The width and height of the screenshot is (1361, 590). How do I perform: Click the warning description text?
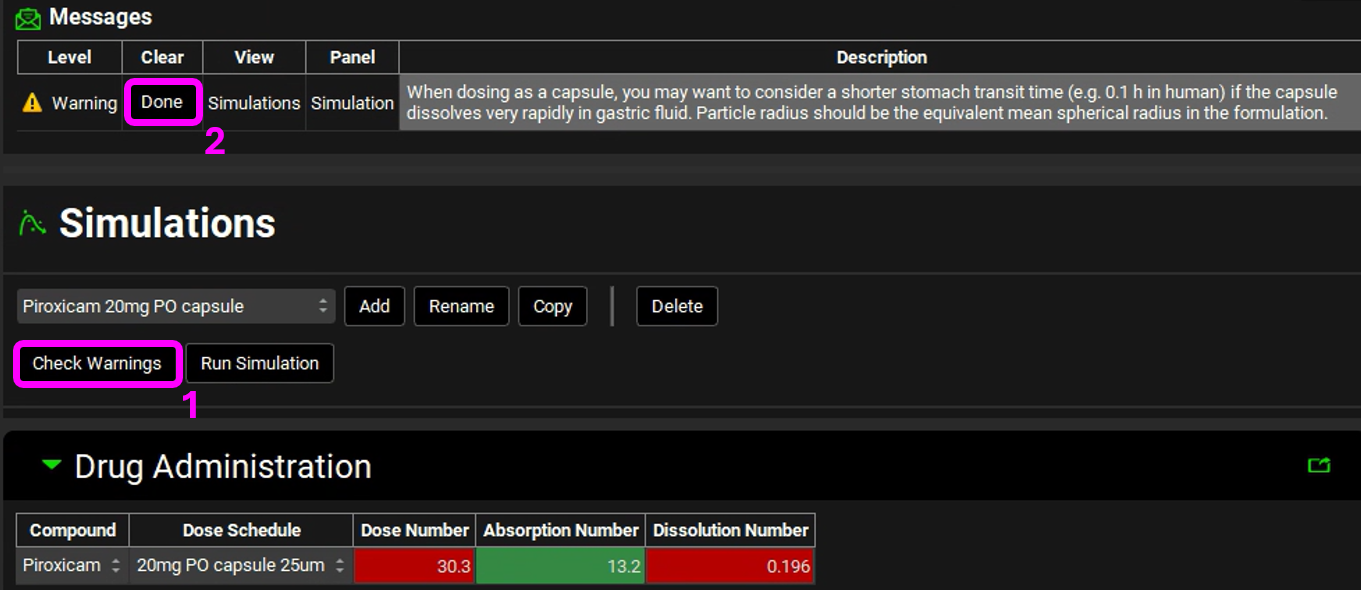(870, 102)
